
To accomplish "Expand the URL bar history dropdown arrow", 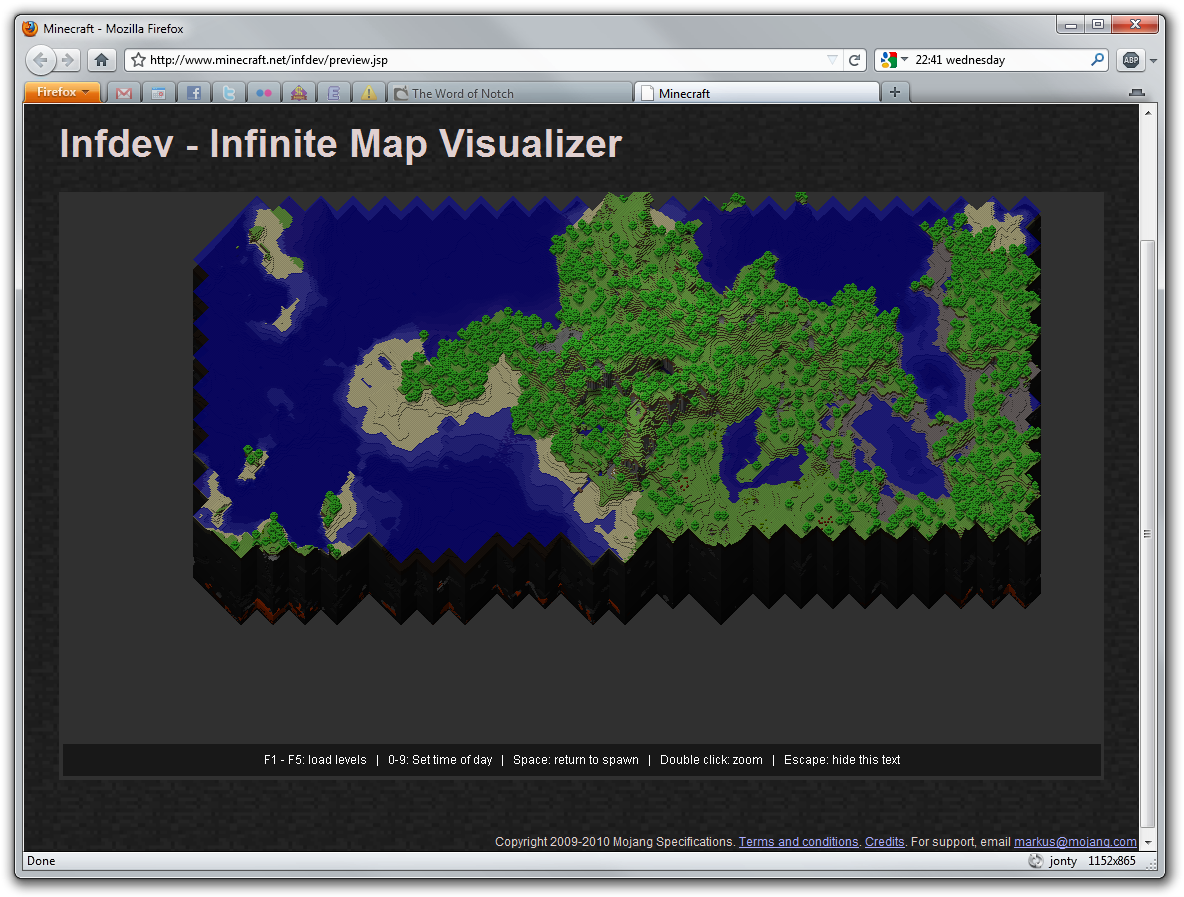I will click(832, 60).
